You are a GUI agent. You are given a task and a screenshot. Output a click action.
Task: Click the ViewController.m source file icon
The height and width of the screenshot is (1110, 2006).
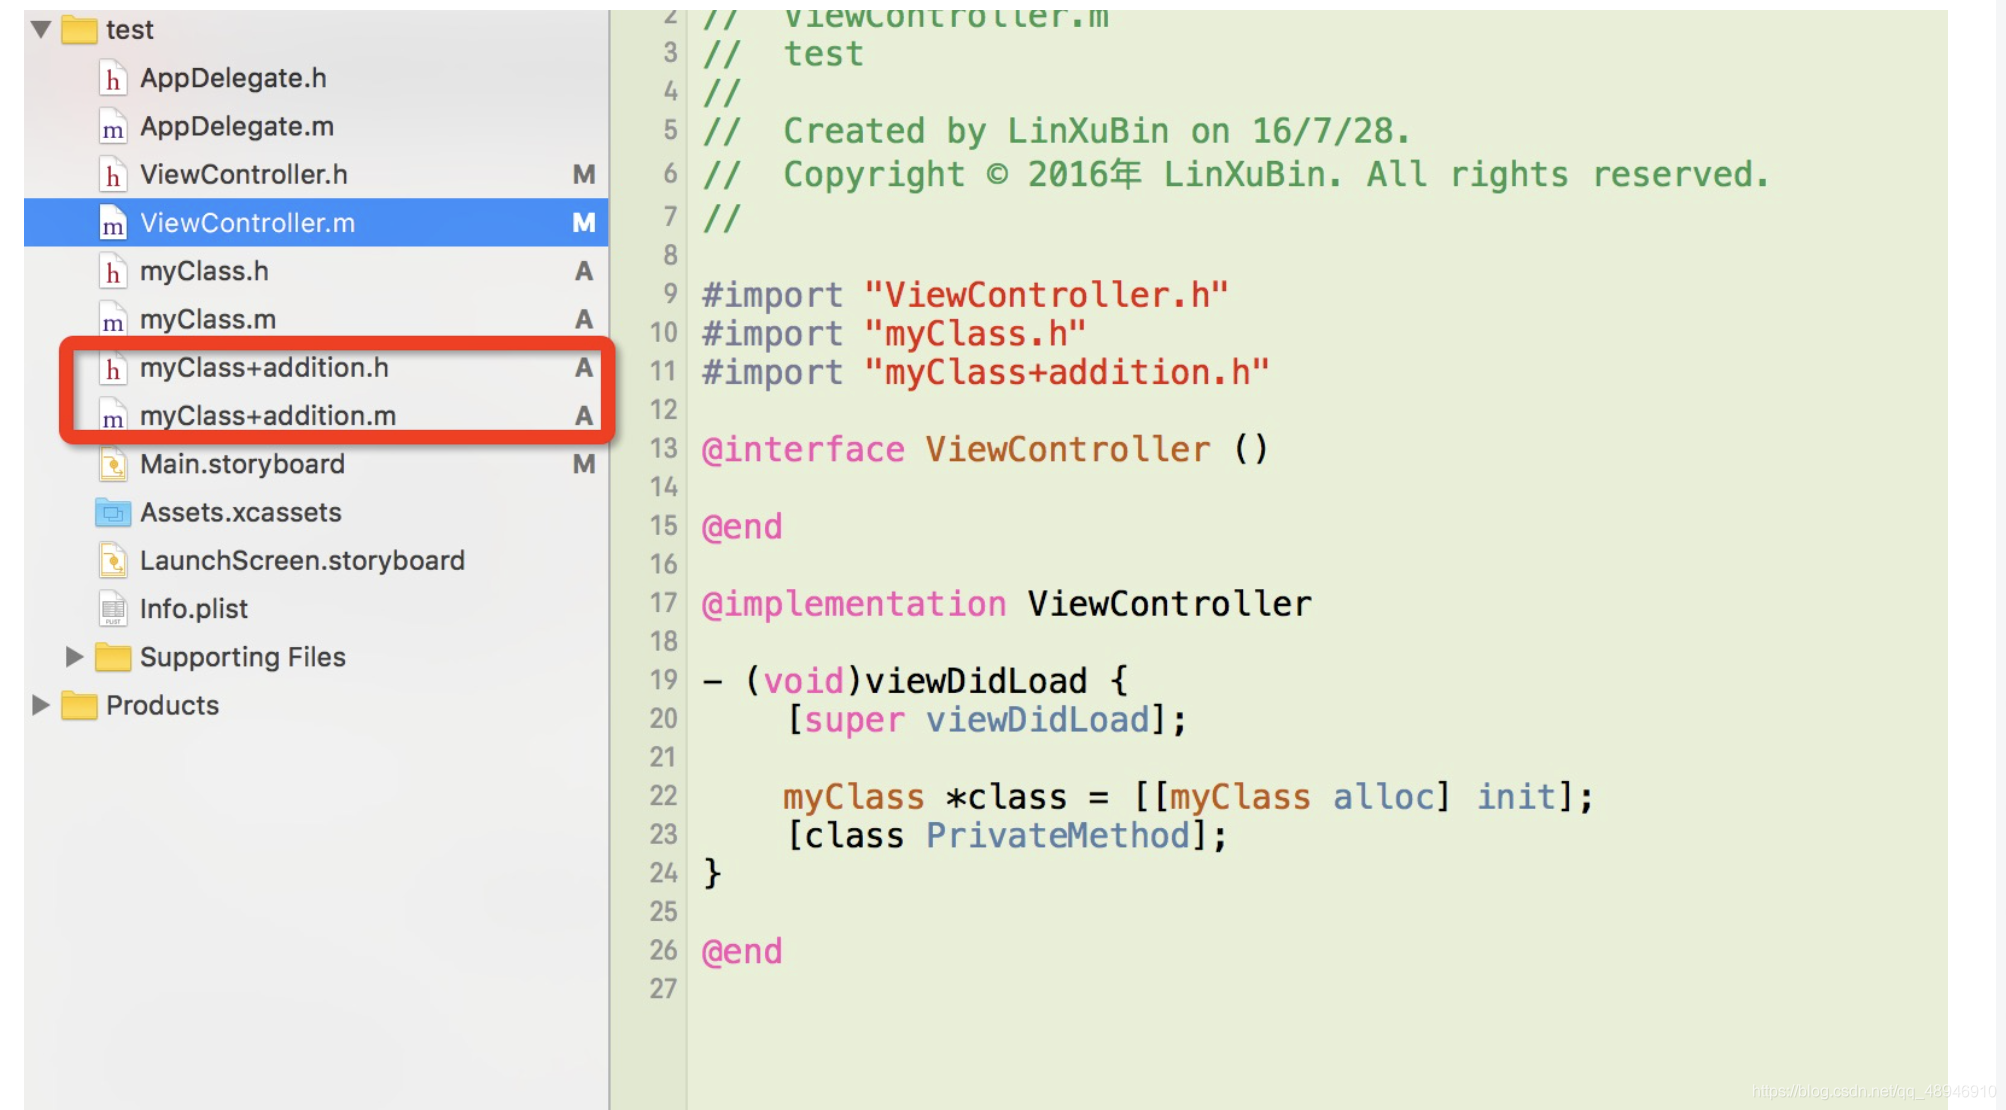click(113, 223)
